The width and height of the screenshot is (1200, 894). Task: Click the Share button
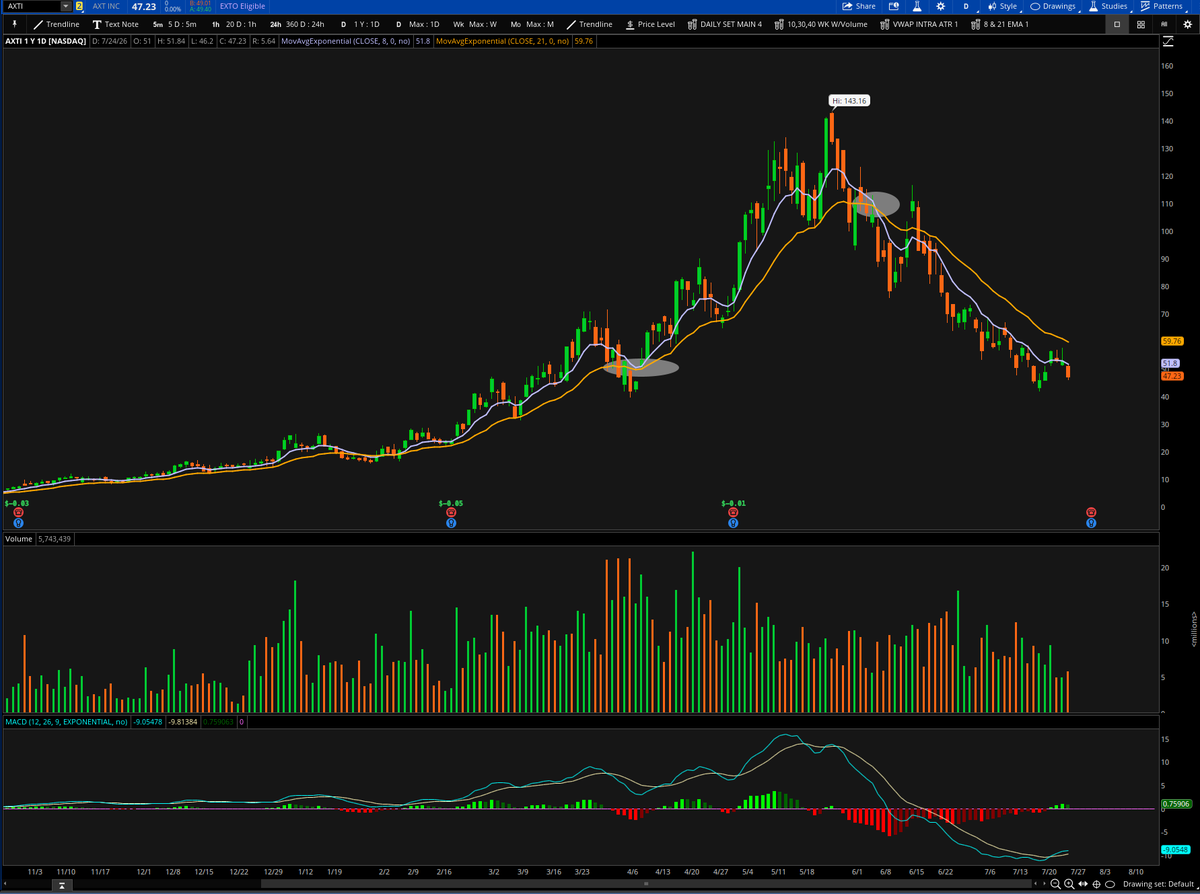[859, 6]
